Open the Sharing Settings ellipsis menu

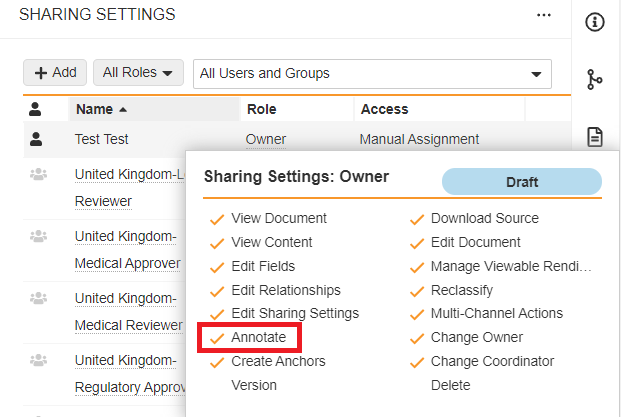pyautogui.click(x=544, y=15)
